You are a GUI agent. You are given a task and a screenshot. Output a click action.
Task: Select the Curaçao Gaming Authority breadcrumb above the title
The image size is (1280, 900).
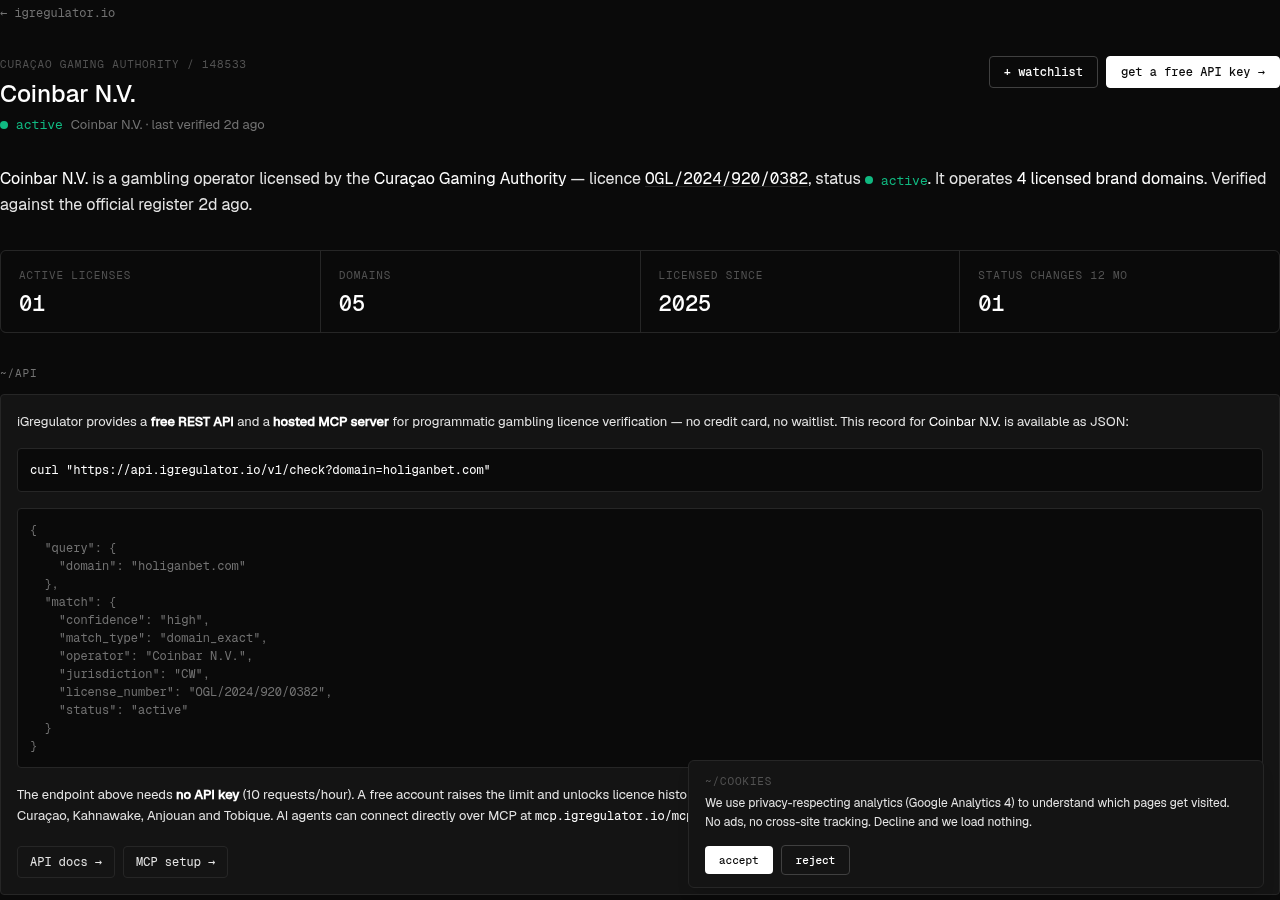90,65
